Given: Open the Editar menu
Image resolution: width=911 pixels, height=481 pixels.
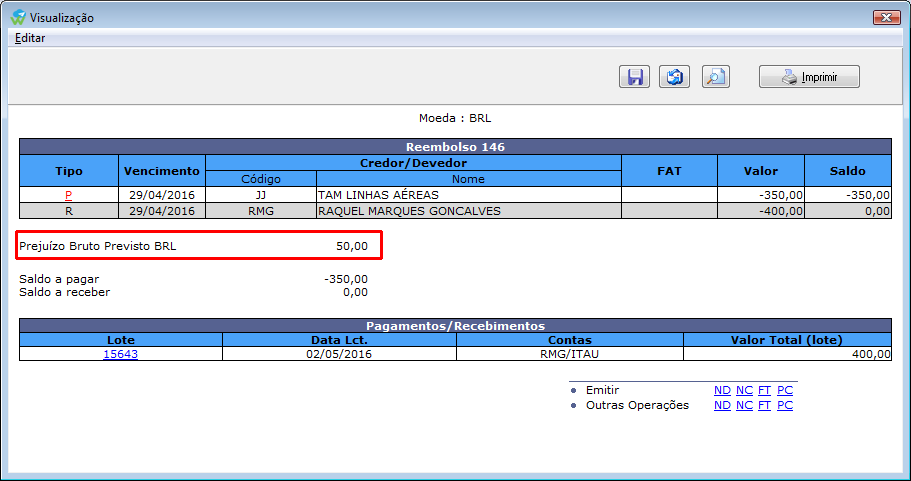Looking at the screenshot, I should 30,38.
